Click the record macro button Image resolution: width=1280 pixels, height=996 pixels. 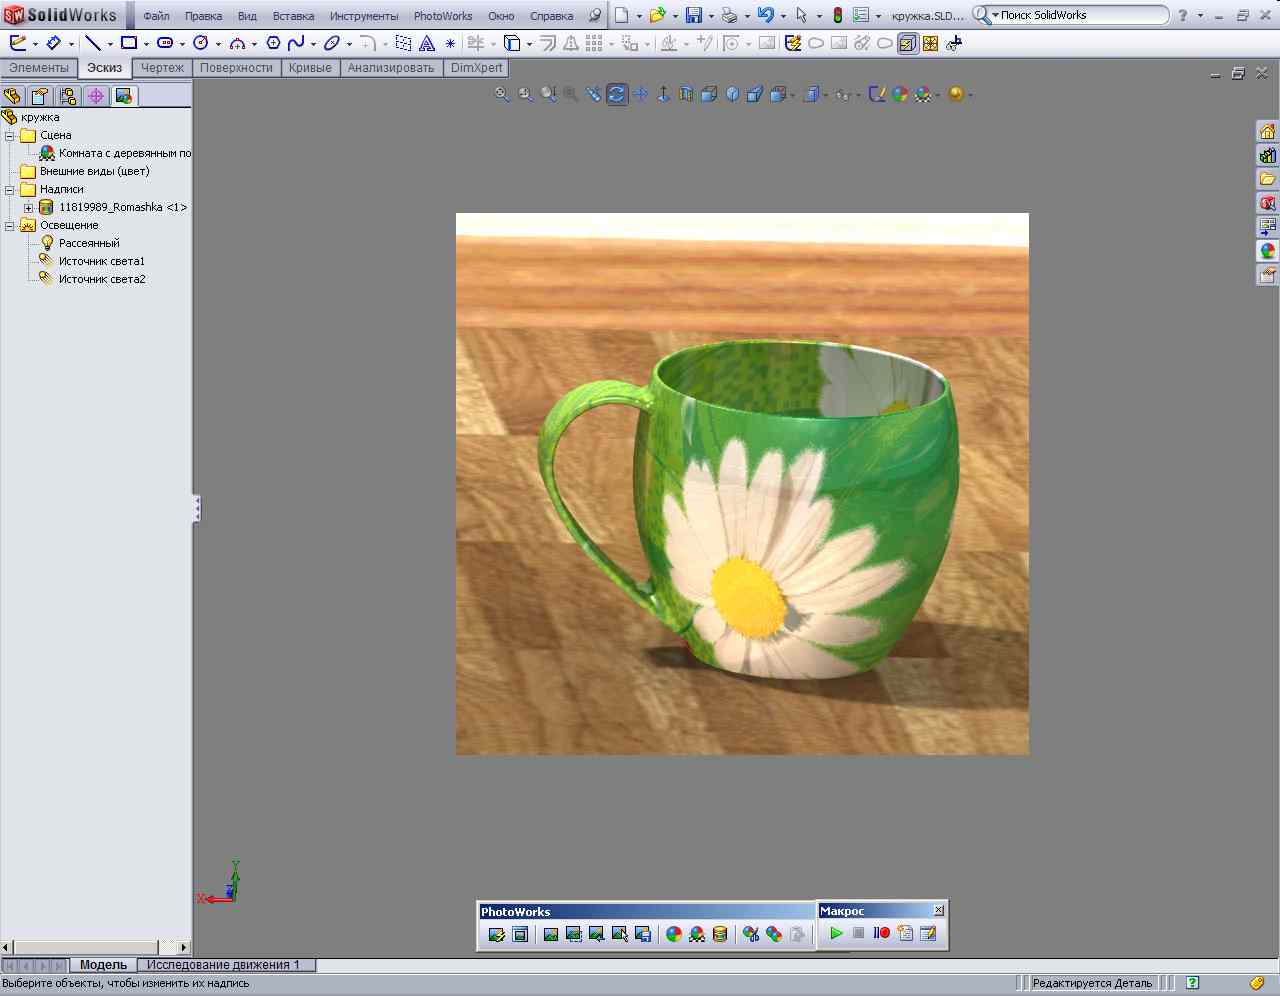point(881,933)
